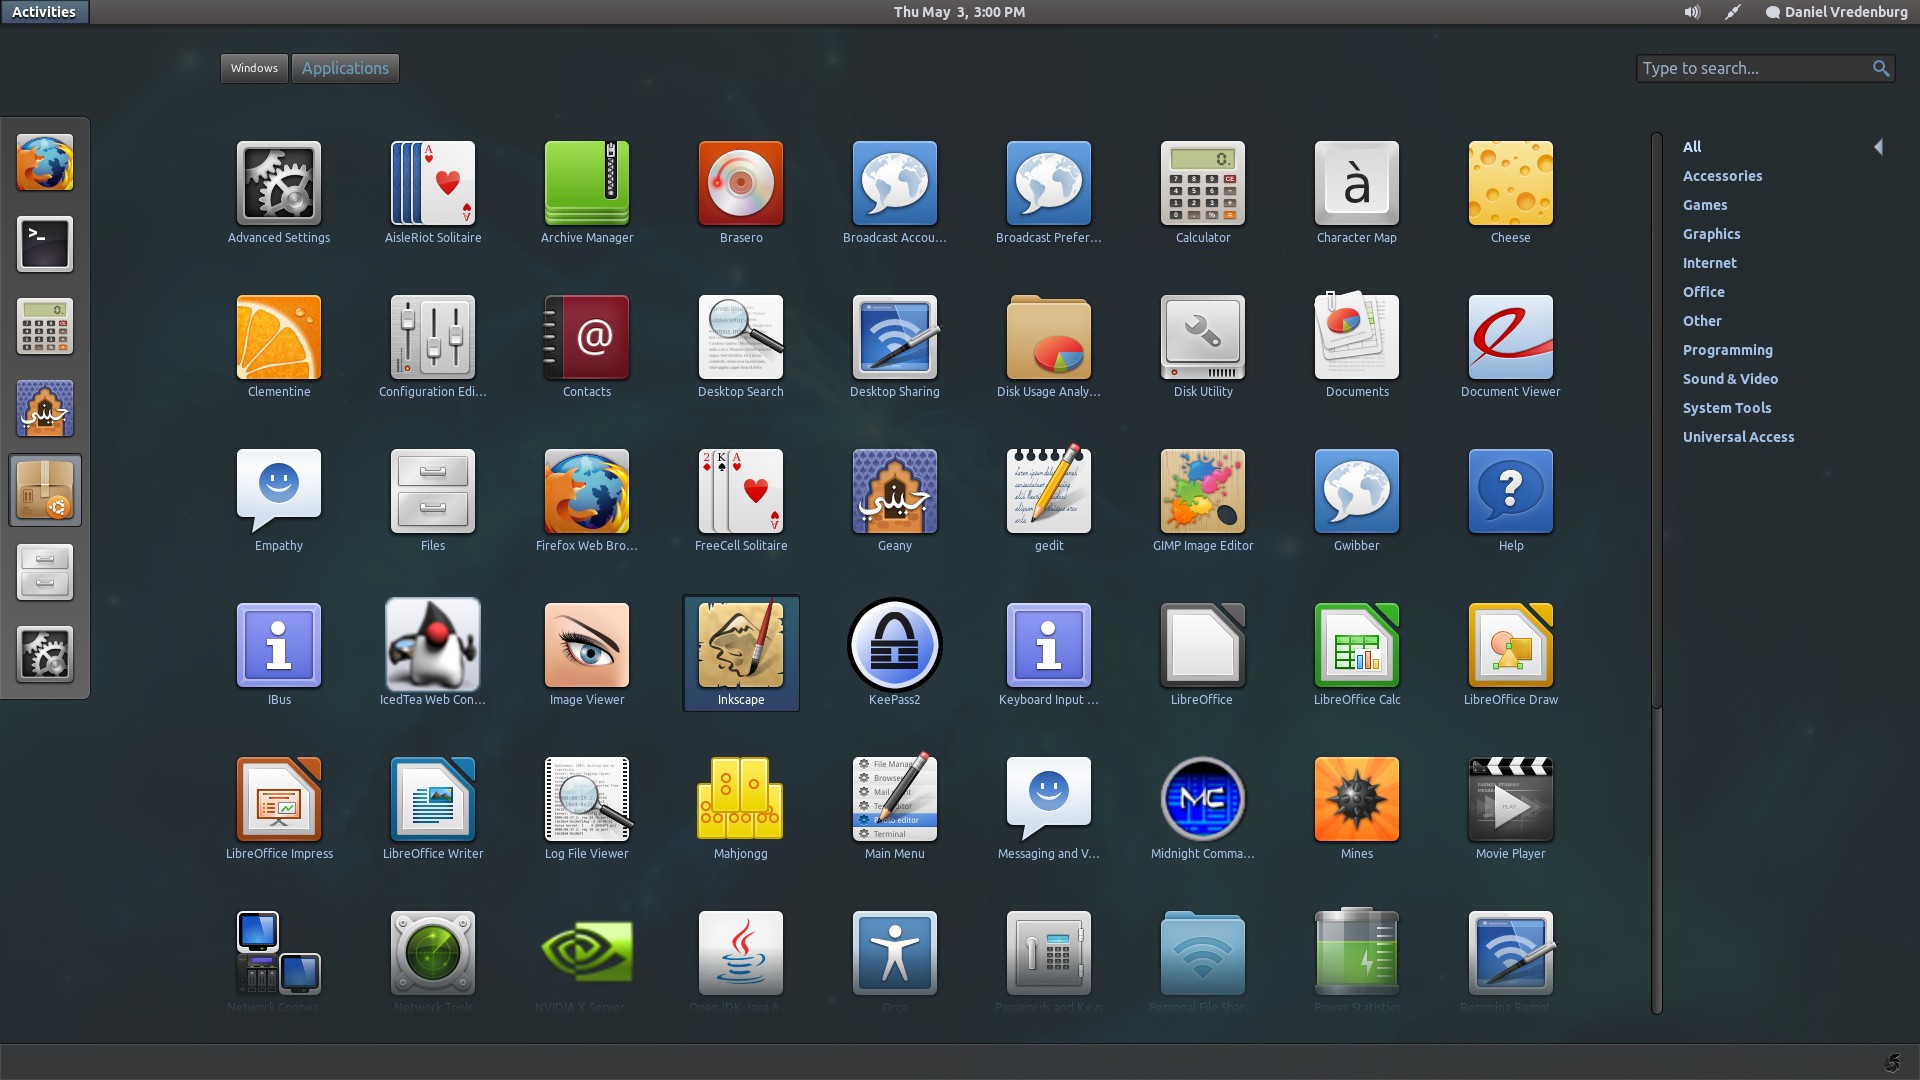Launch the Cheese webcam app
The image size is (1920, 1080).
[x=1510, y=191]
